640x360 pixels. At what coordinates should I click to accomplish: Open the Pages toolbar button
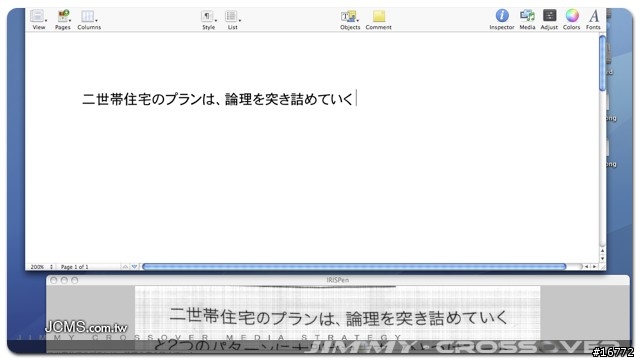pyautogui.click(x=62, y=19)
